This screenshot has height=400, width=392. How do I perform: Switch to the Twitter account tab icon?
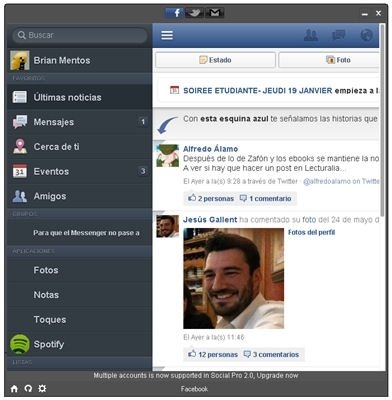coord(194,13)
